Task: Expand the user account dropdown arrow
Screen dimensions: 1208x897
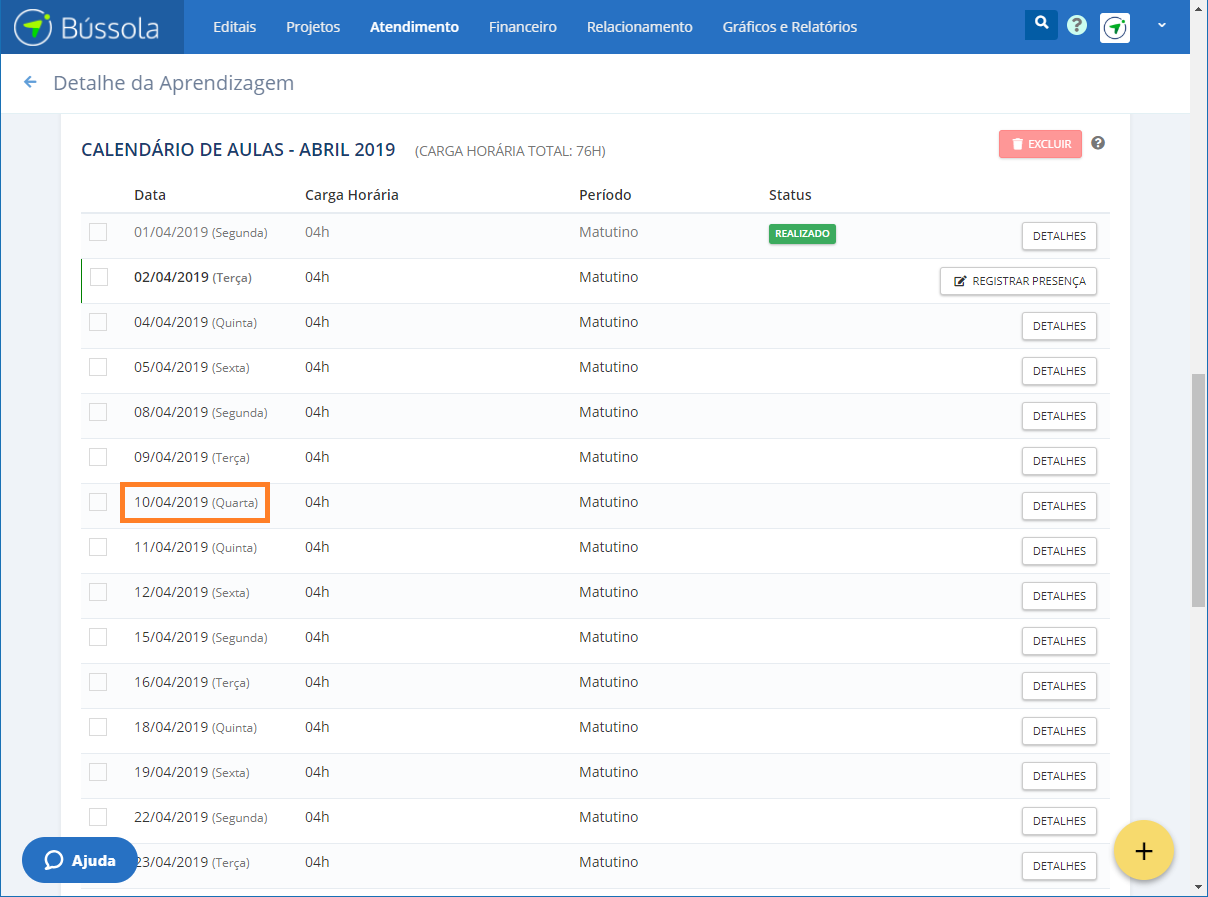Action: click(1161, 26)
